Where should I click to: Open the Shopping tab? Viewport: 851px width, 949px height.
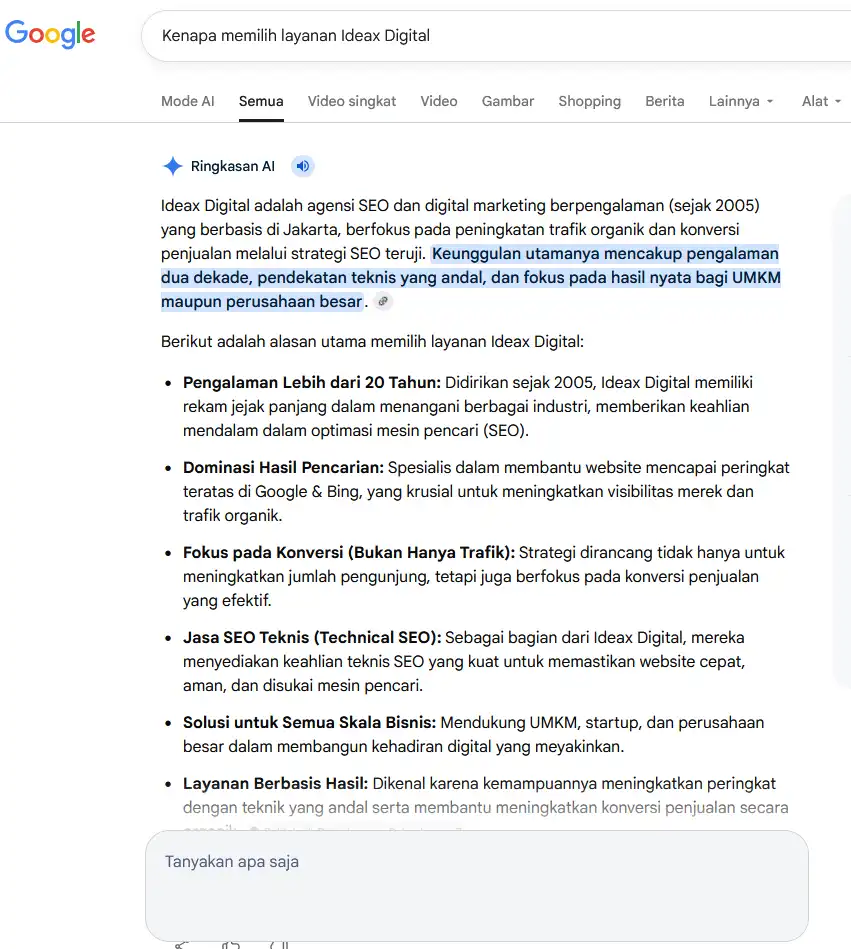tap(590, 101)
